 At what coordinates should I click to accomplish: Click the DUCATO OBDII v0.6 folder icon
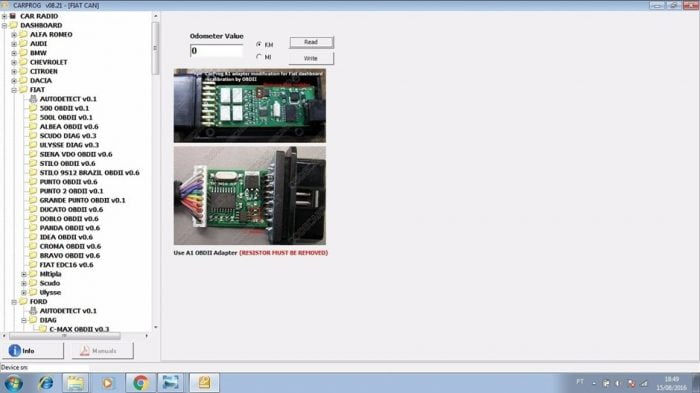(x=33, y=209)
